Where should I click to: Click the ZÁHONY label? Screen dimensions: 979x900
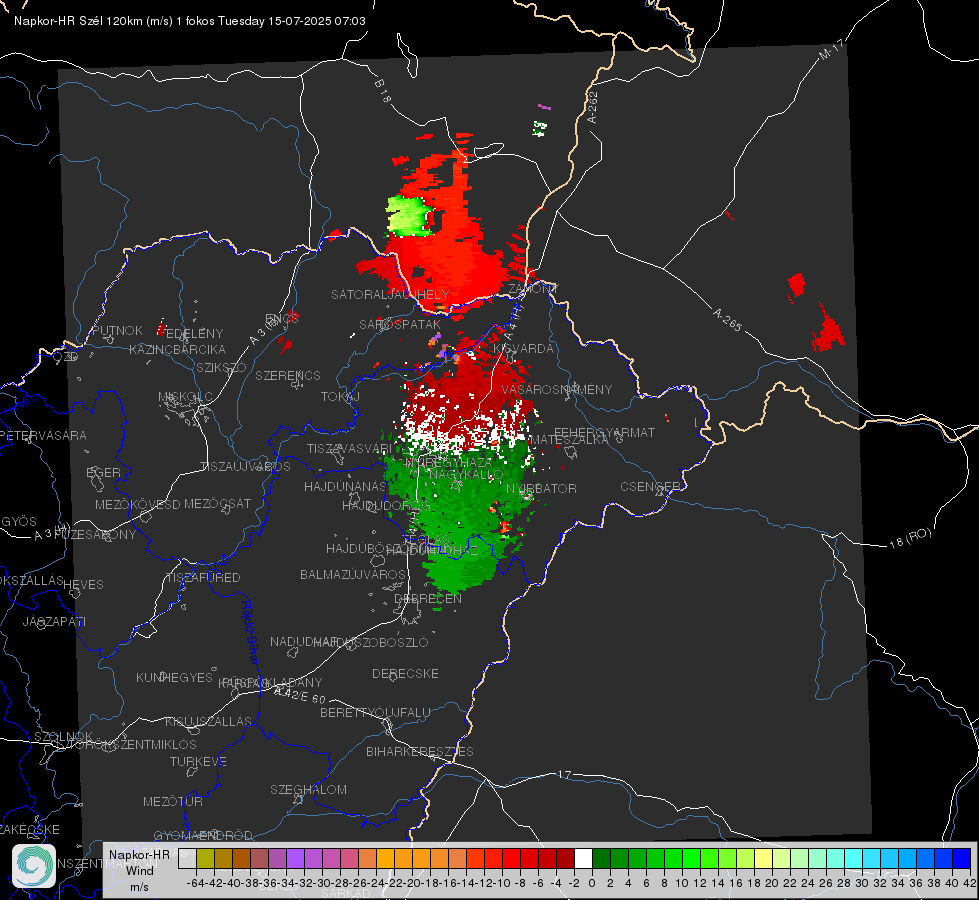coord(532,289)
